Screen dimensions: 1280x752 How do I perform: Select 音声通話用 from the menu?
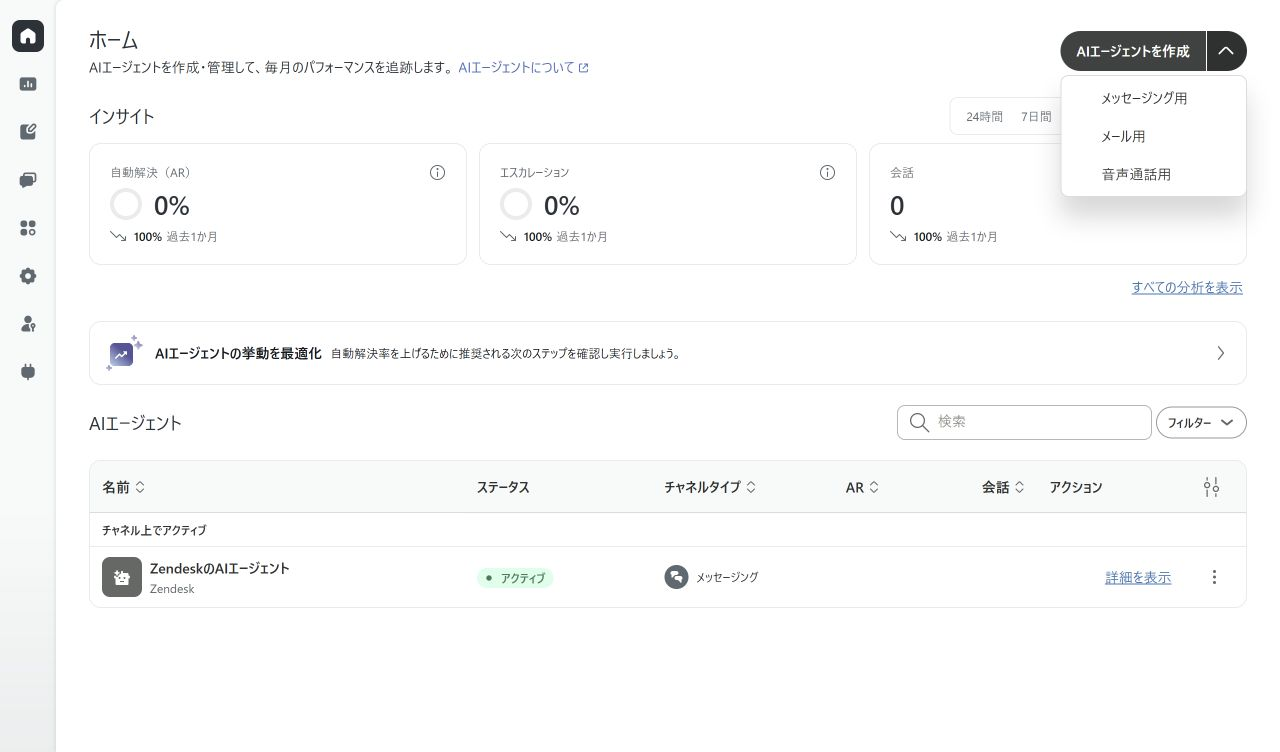[1153, 174]
